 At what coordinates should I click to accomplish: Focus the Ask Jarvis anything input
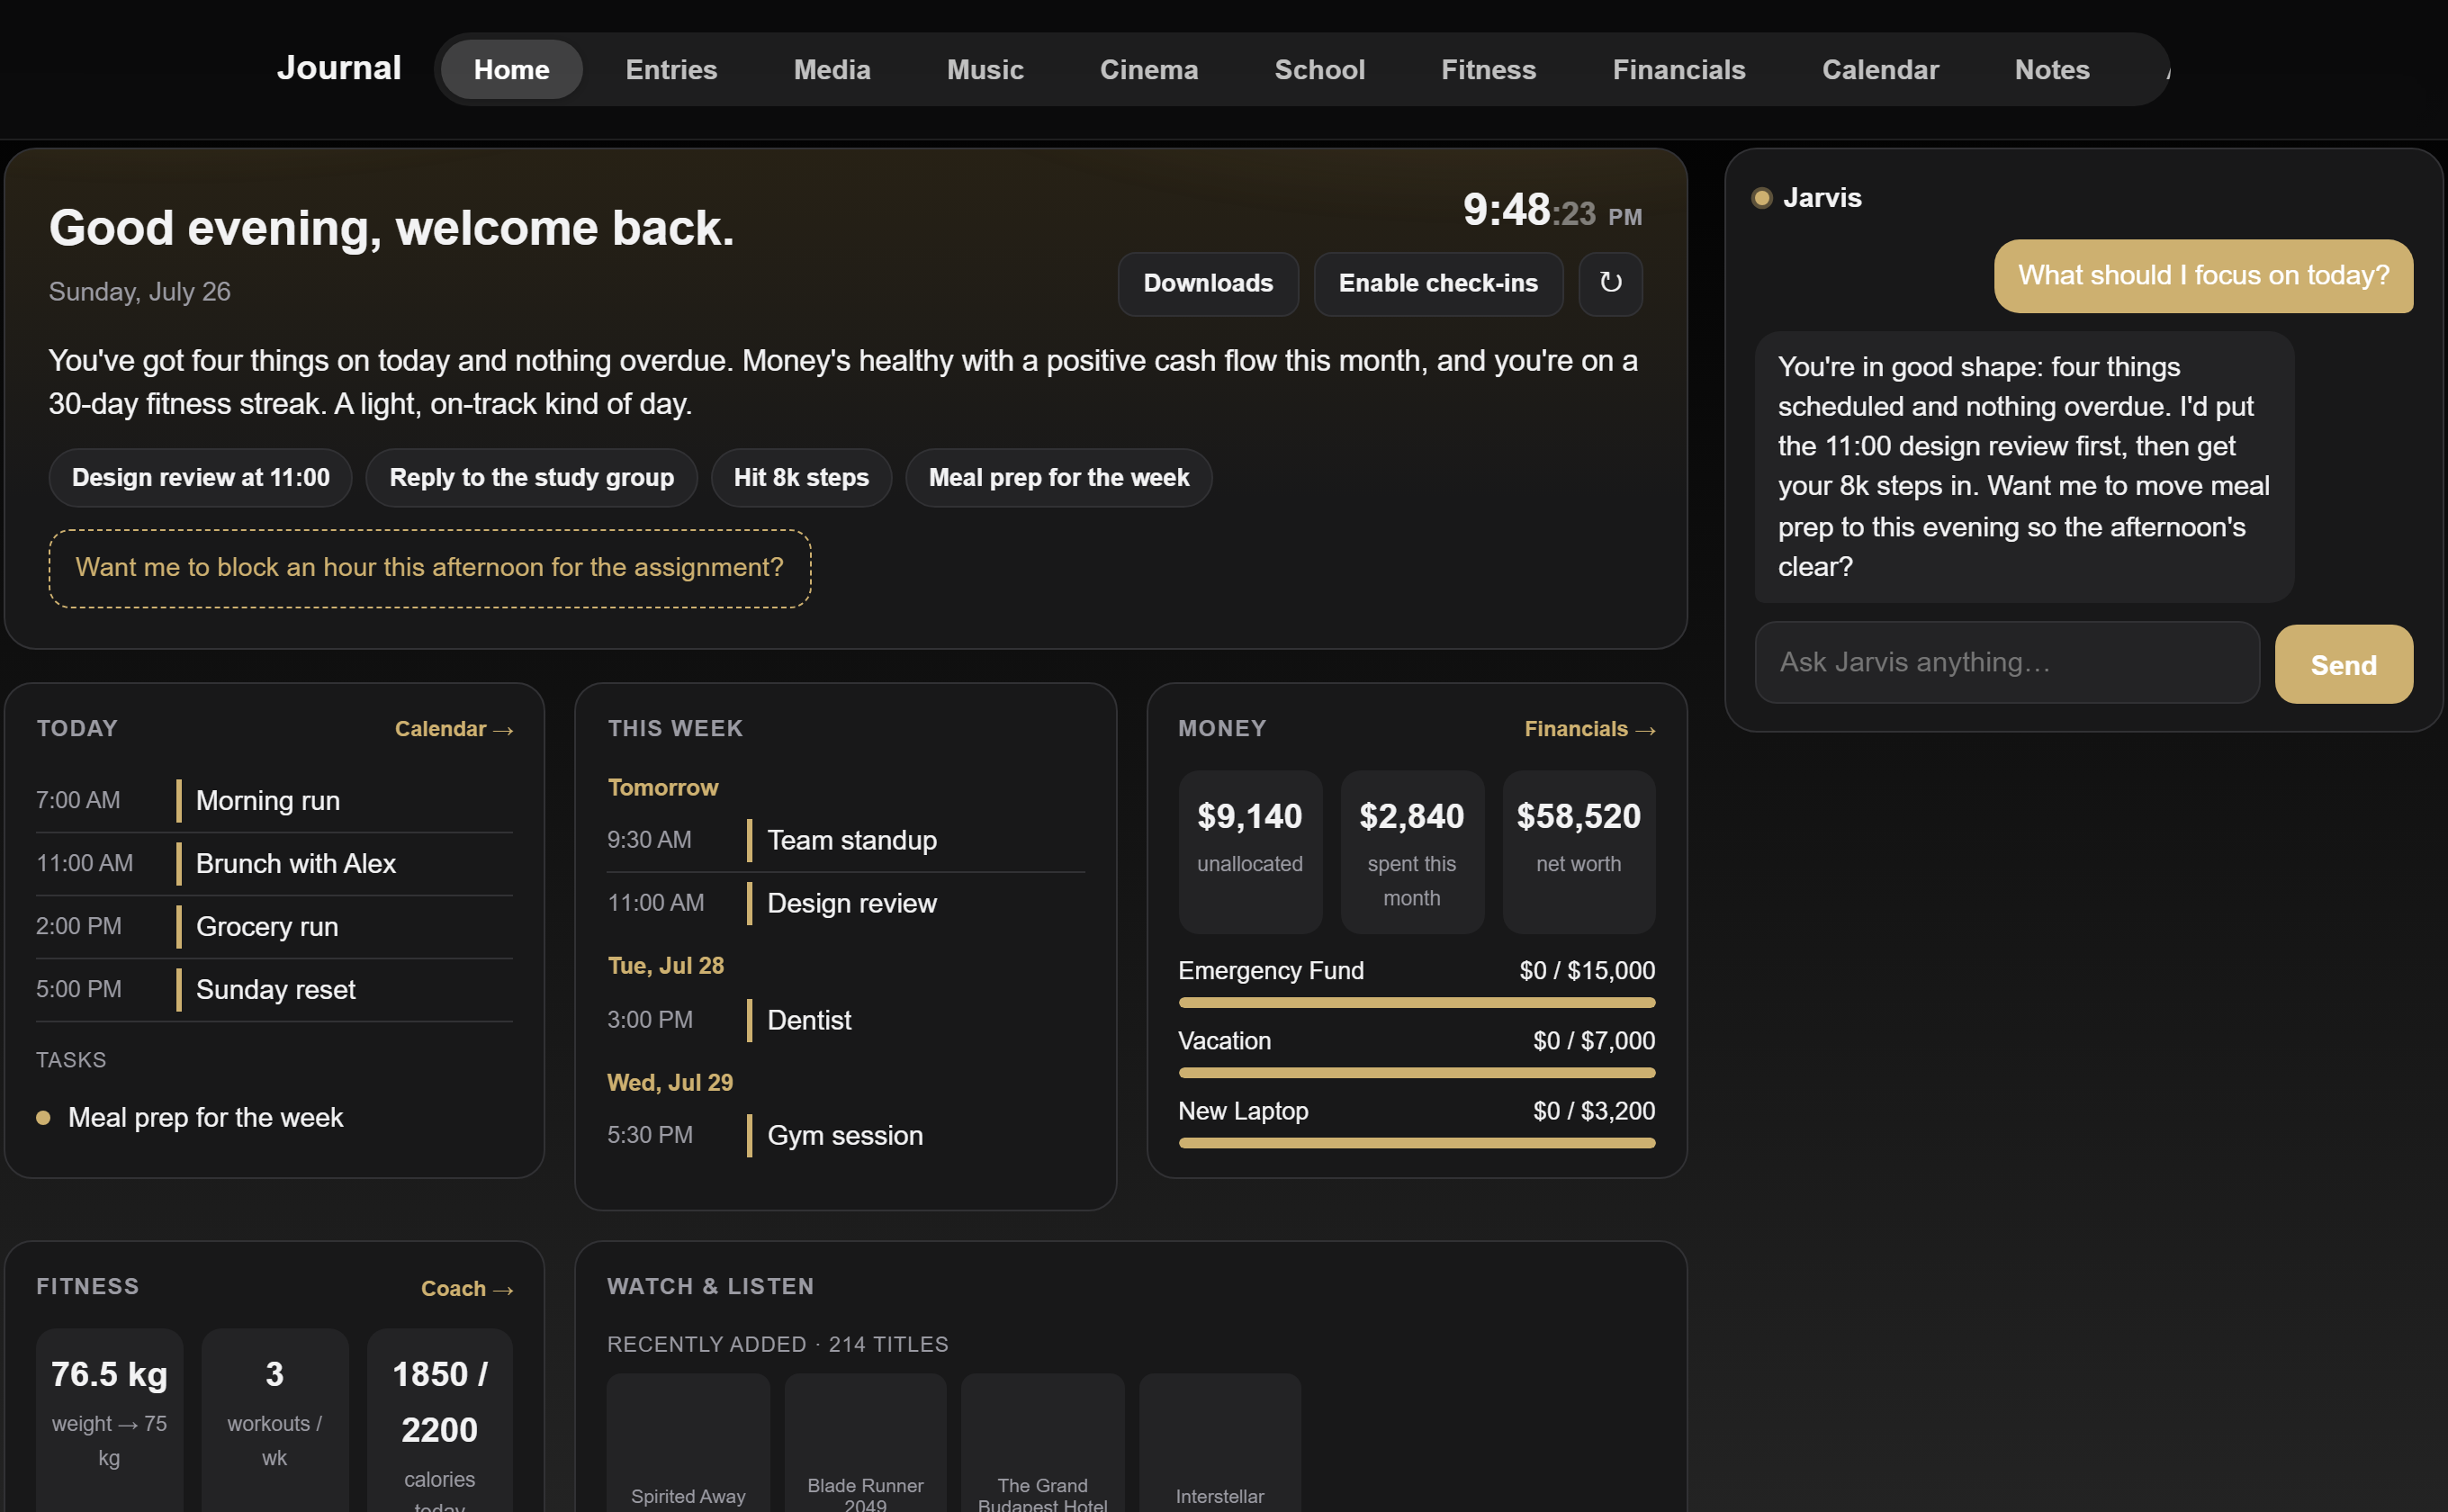tap(2006, 662)
